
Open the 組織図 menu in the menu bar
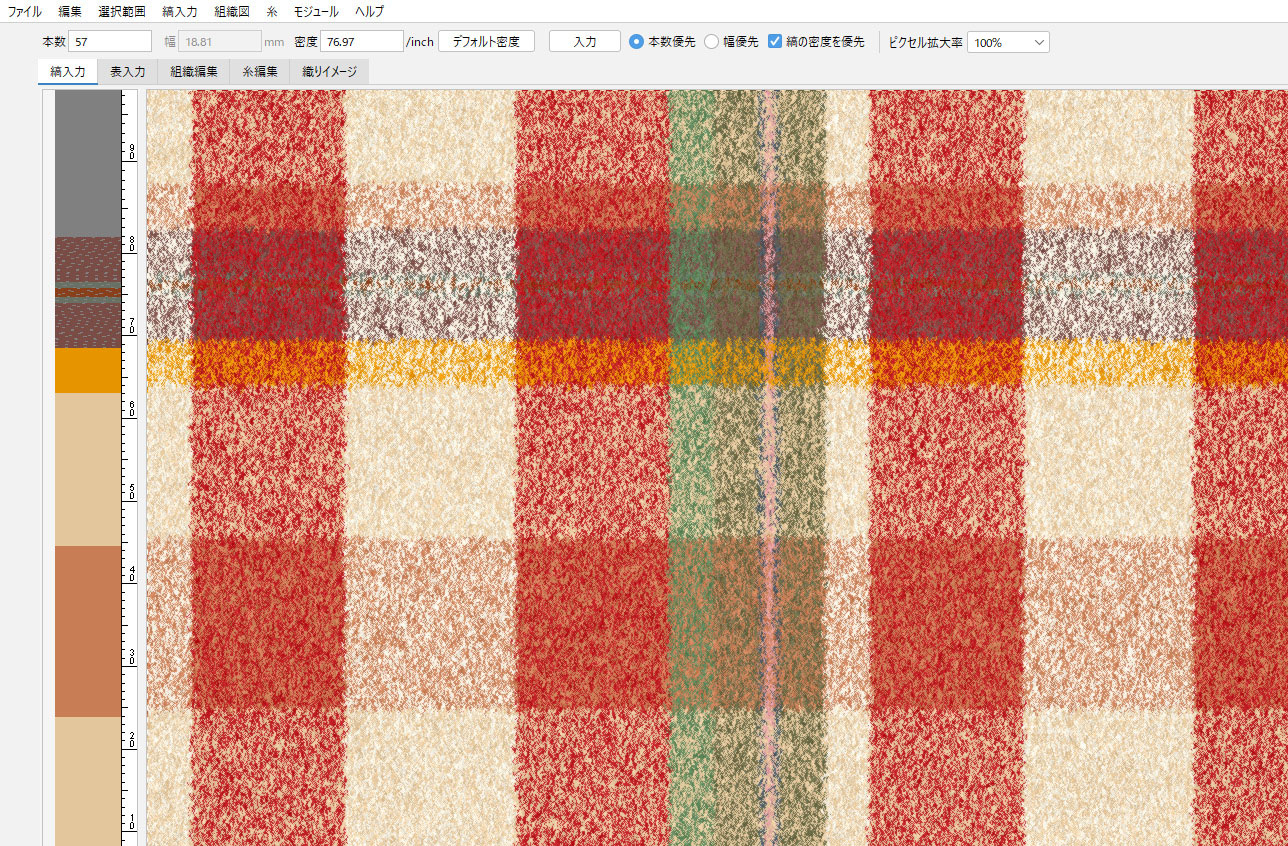tap(232, 11)
